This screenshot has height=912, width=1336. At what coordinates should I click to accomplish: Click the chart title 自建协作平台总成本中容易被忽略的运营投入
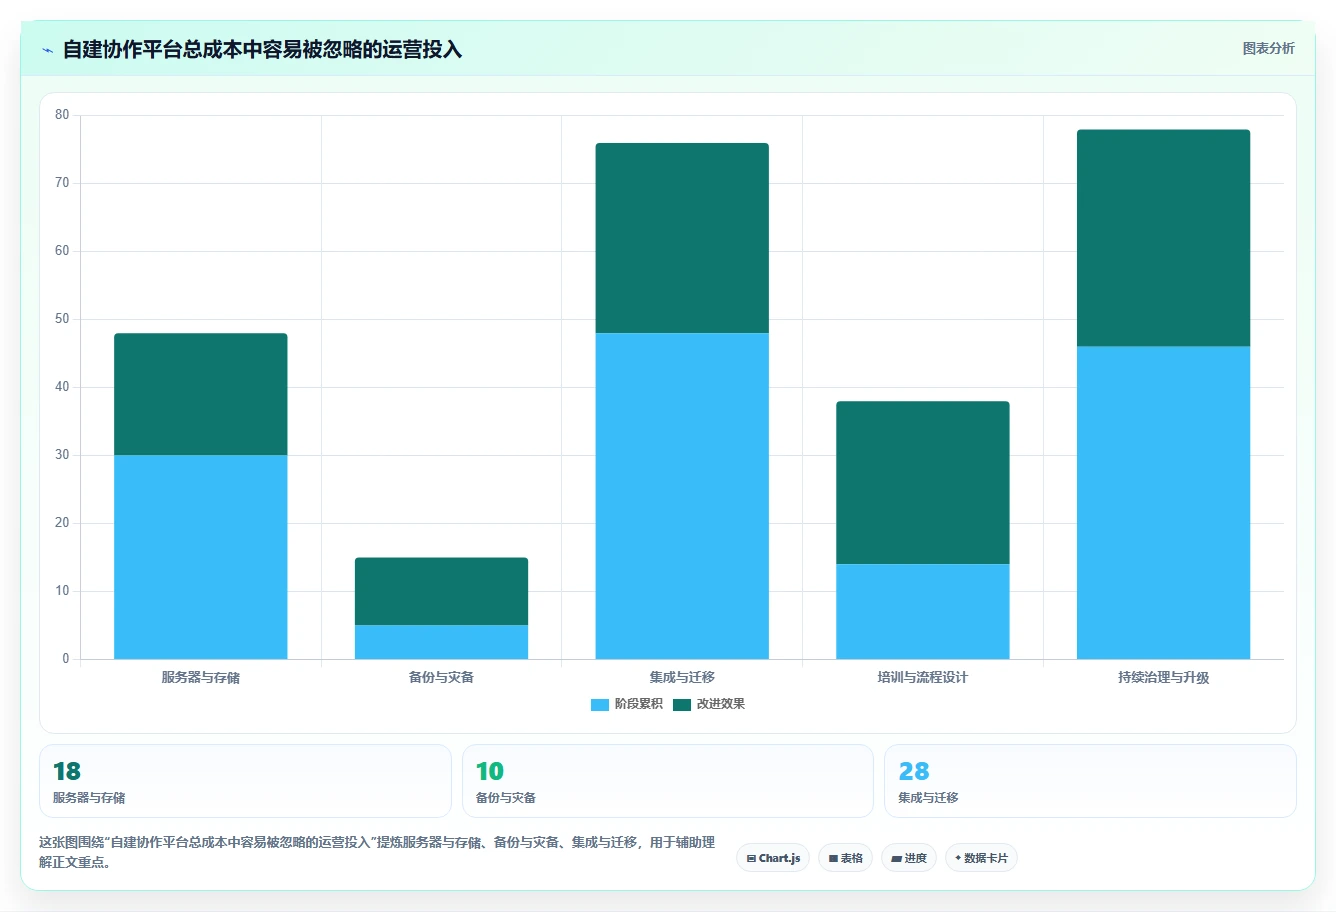point(262,49)
